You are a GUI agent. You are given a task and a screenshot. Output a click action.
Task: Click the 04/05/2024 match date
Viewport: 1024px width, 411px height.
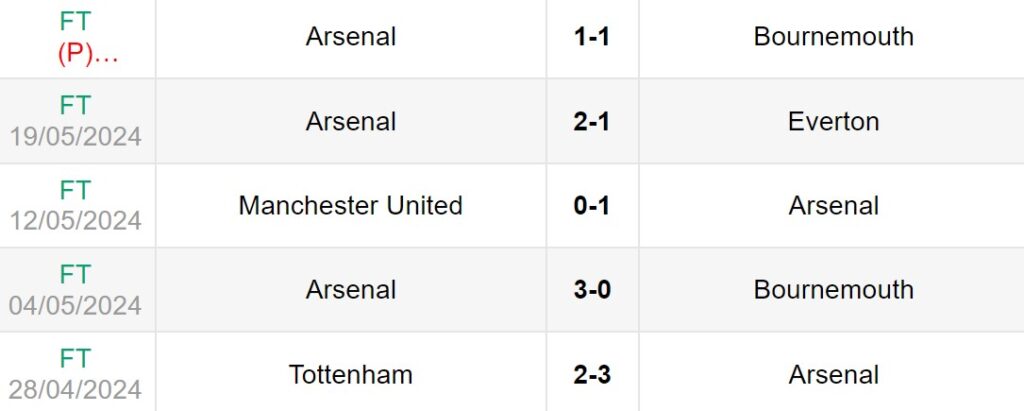pyautogui.click(x=76, y=305)
